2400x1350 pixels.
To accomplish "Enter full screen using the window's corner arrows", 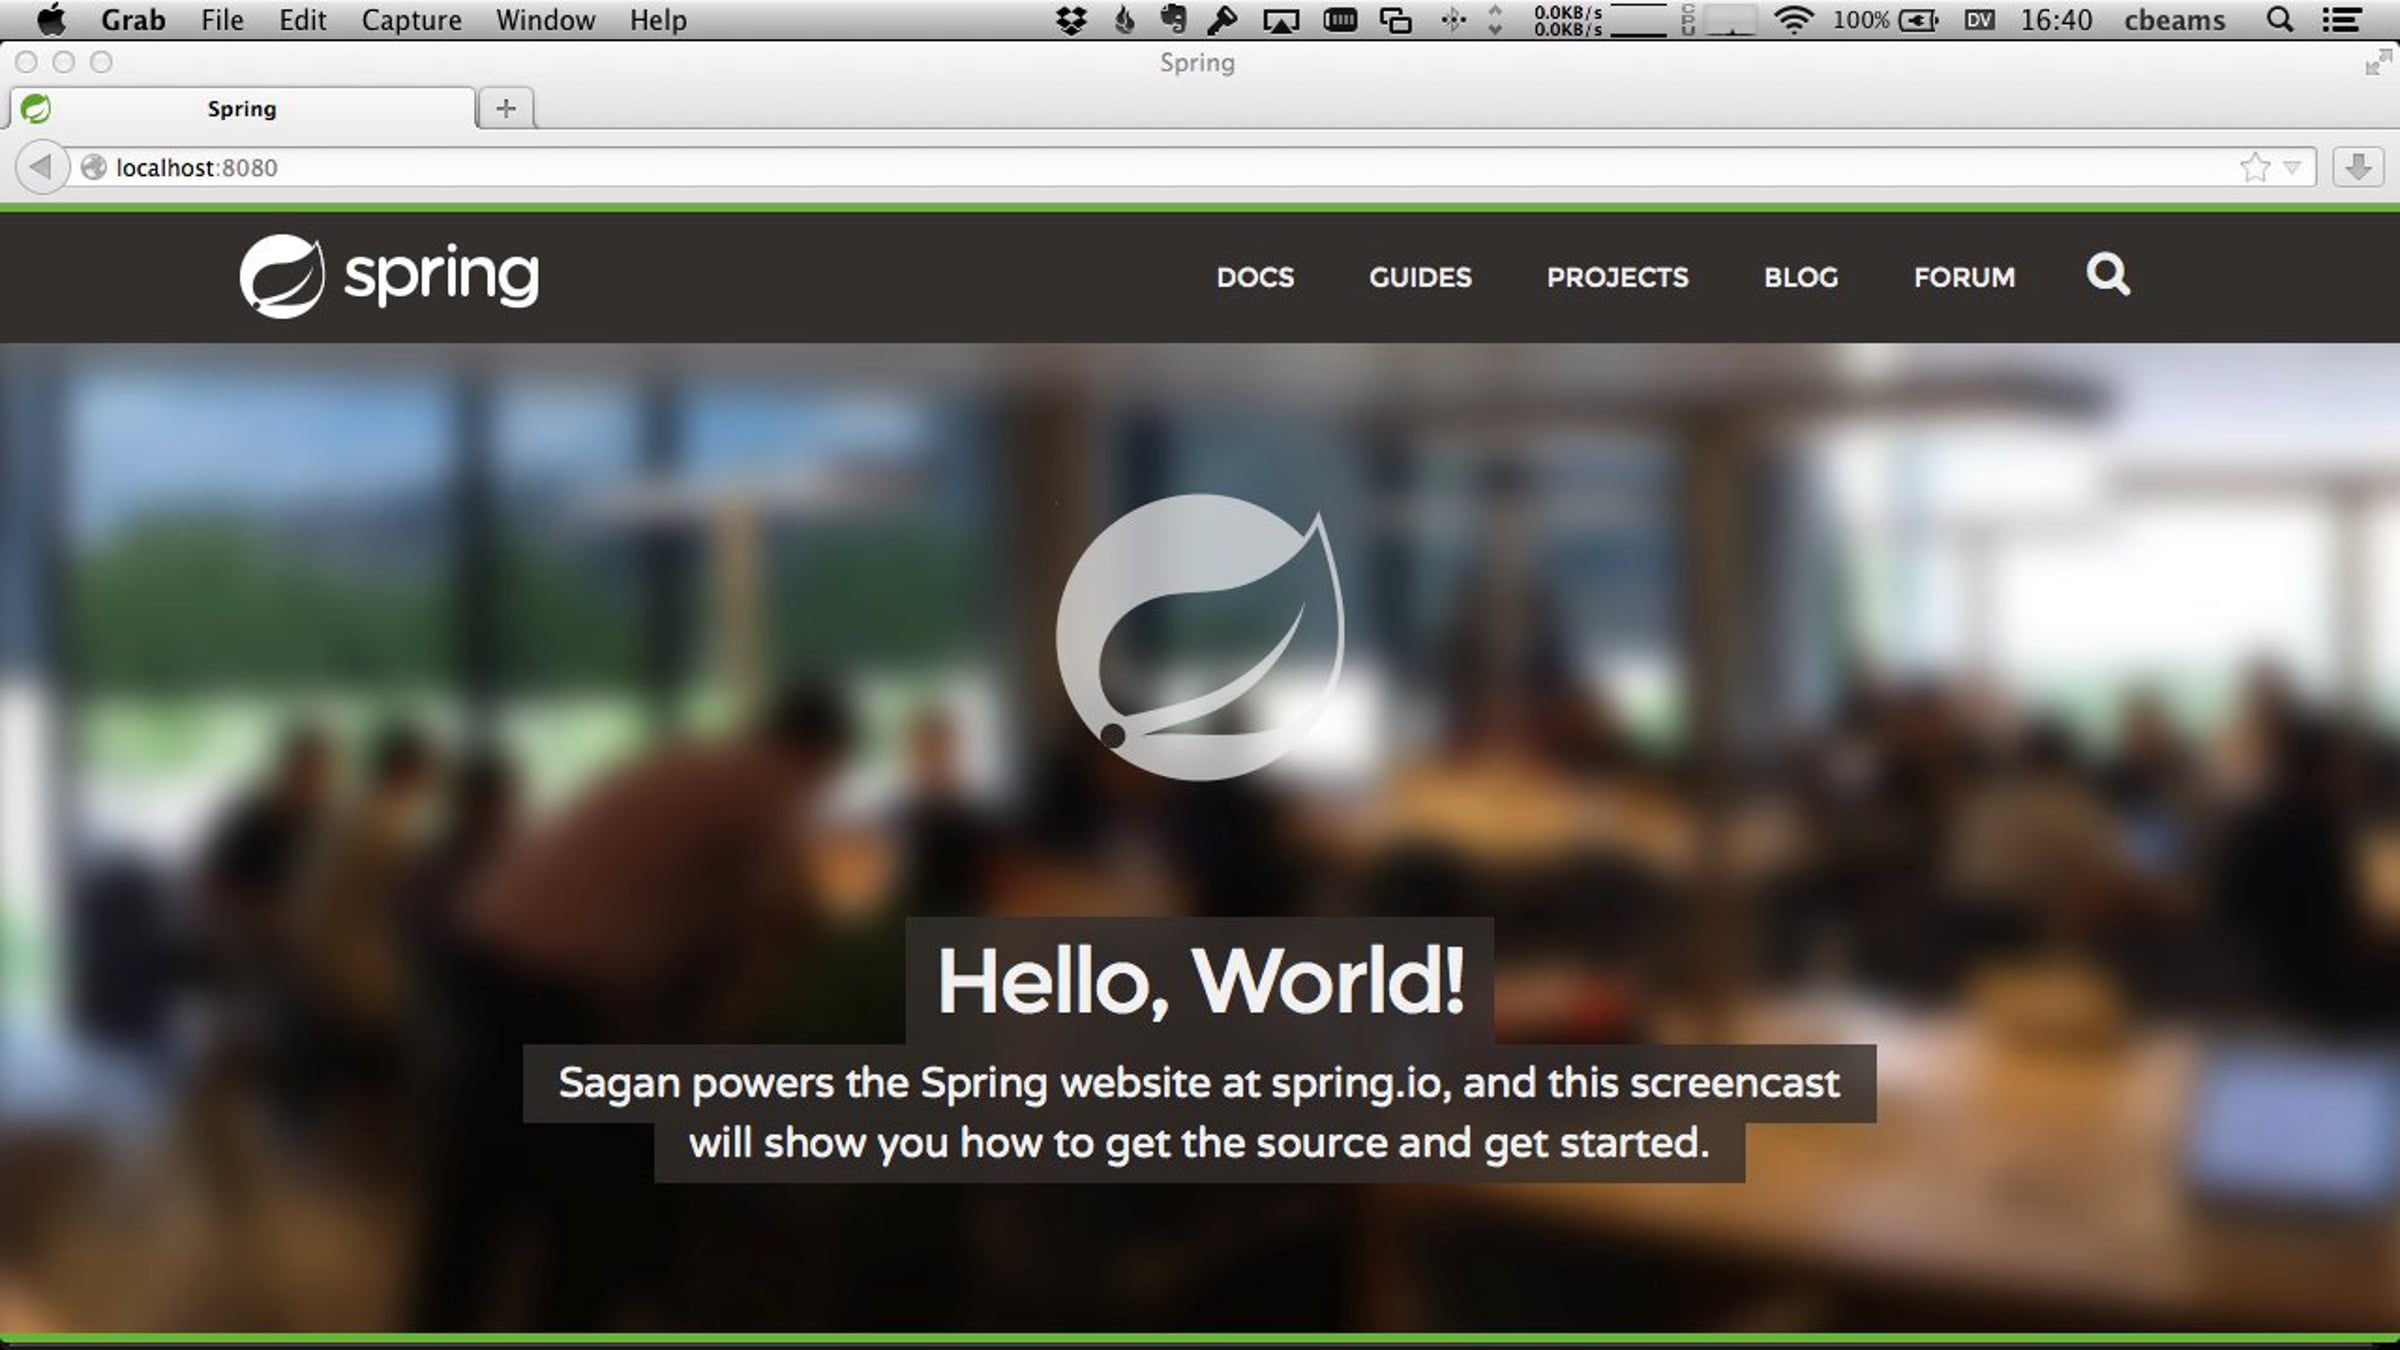I will coord(2377,63).
